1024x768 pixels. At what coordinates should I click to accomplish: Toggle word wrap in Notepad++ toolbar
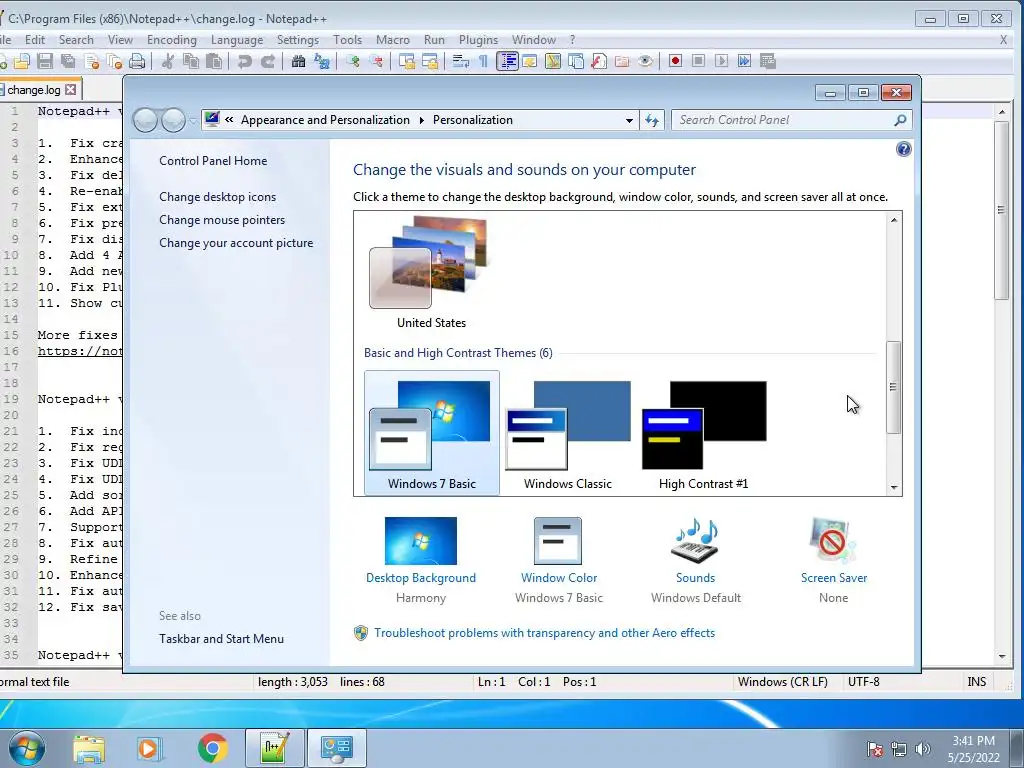tap(460, 61)
